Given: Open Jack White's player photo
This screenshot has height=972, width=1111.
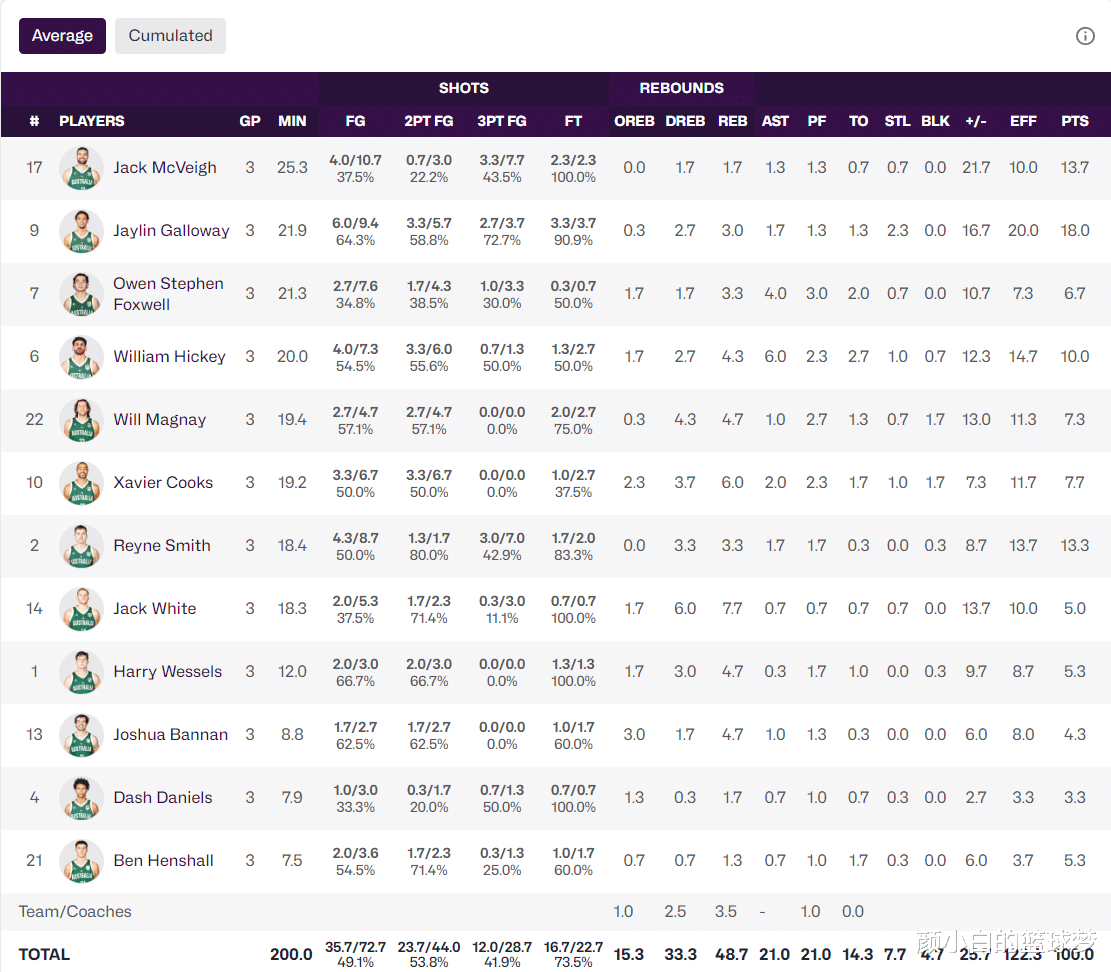Looking at the screenshot, I should coord(81,609).
